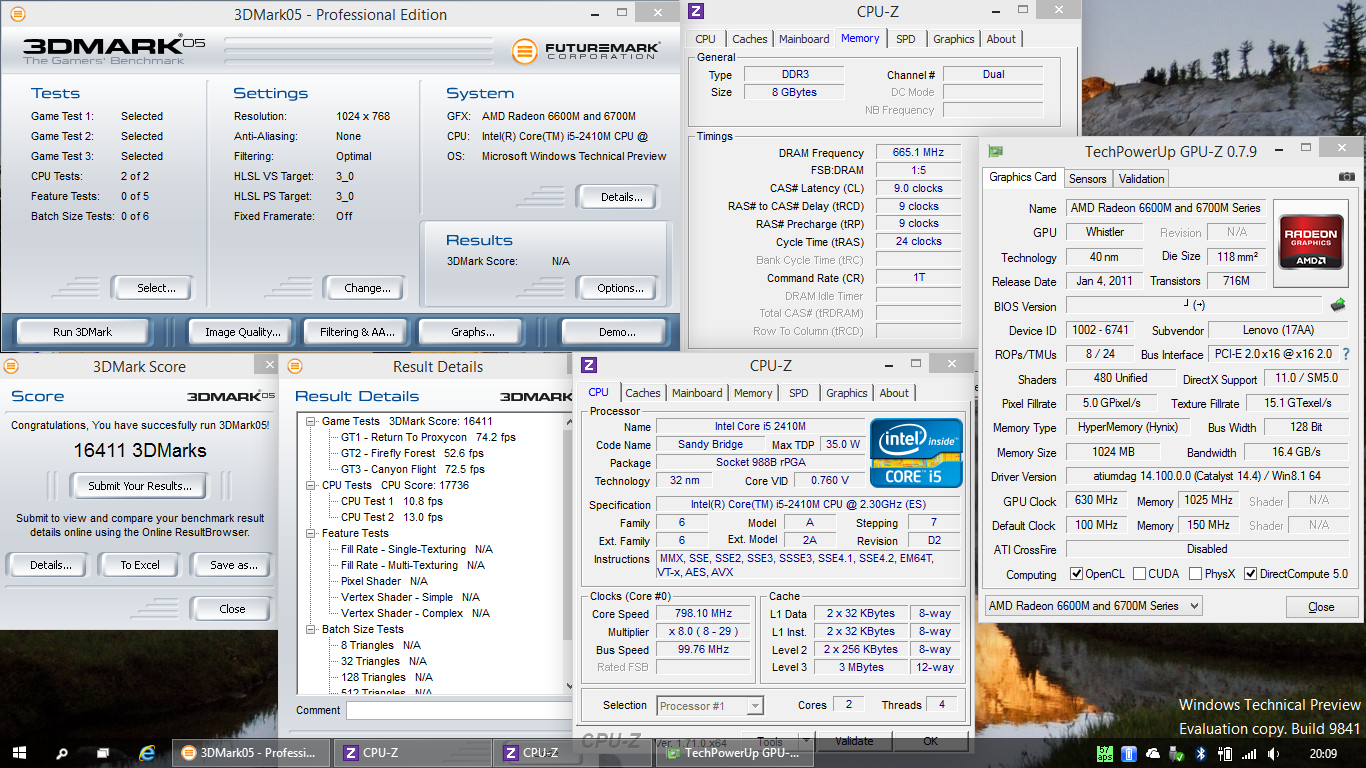Open About tab in CPU-Z Memory window
1366x768 pixels.
coord(1001,39)
